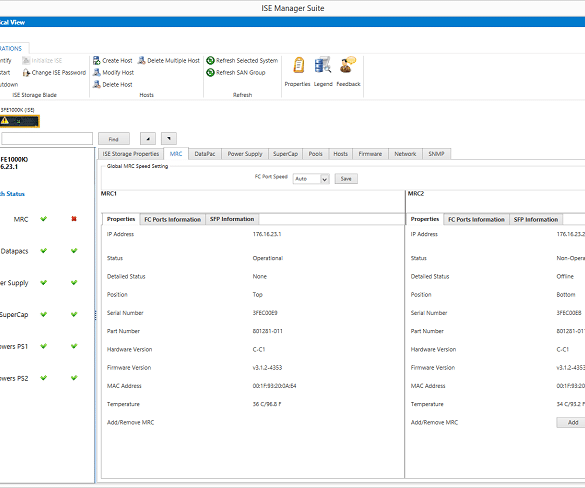The height and width of the screenshot is (488, 585).
Task: Click MRC1 serial number 3FEC00E9
Action: [265, 313]
